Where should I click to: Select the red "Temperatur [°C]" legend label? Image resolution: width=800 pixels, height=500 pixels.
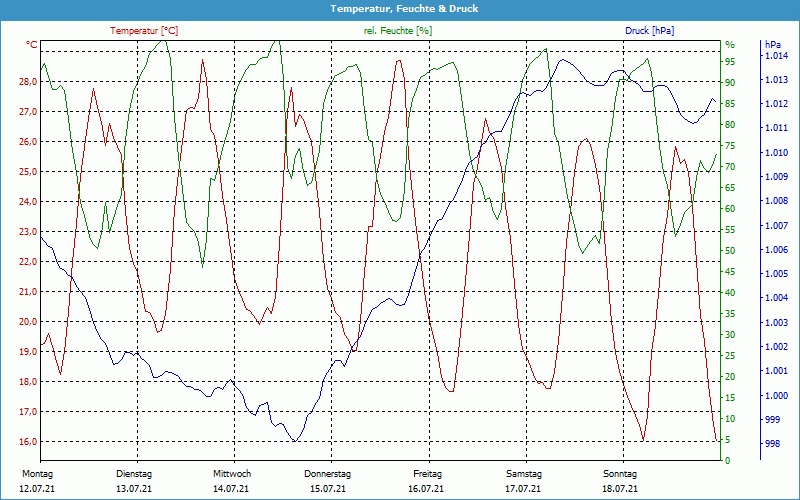[x=144, y=31]
